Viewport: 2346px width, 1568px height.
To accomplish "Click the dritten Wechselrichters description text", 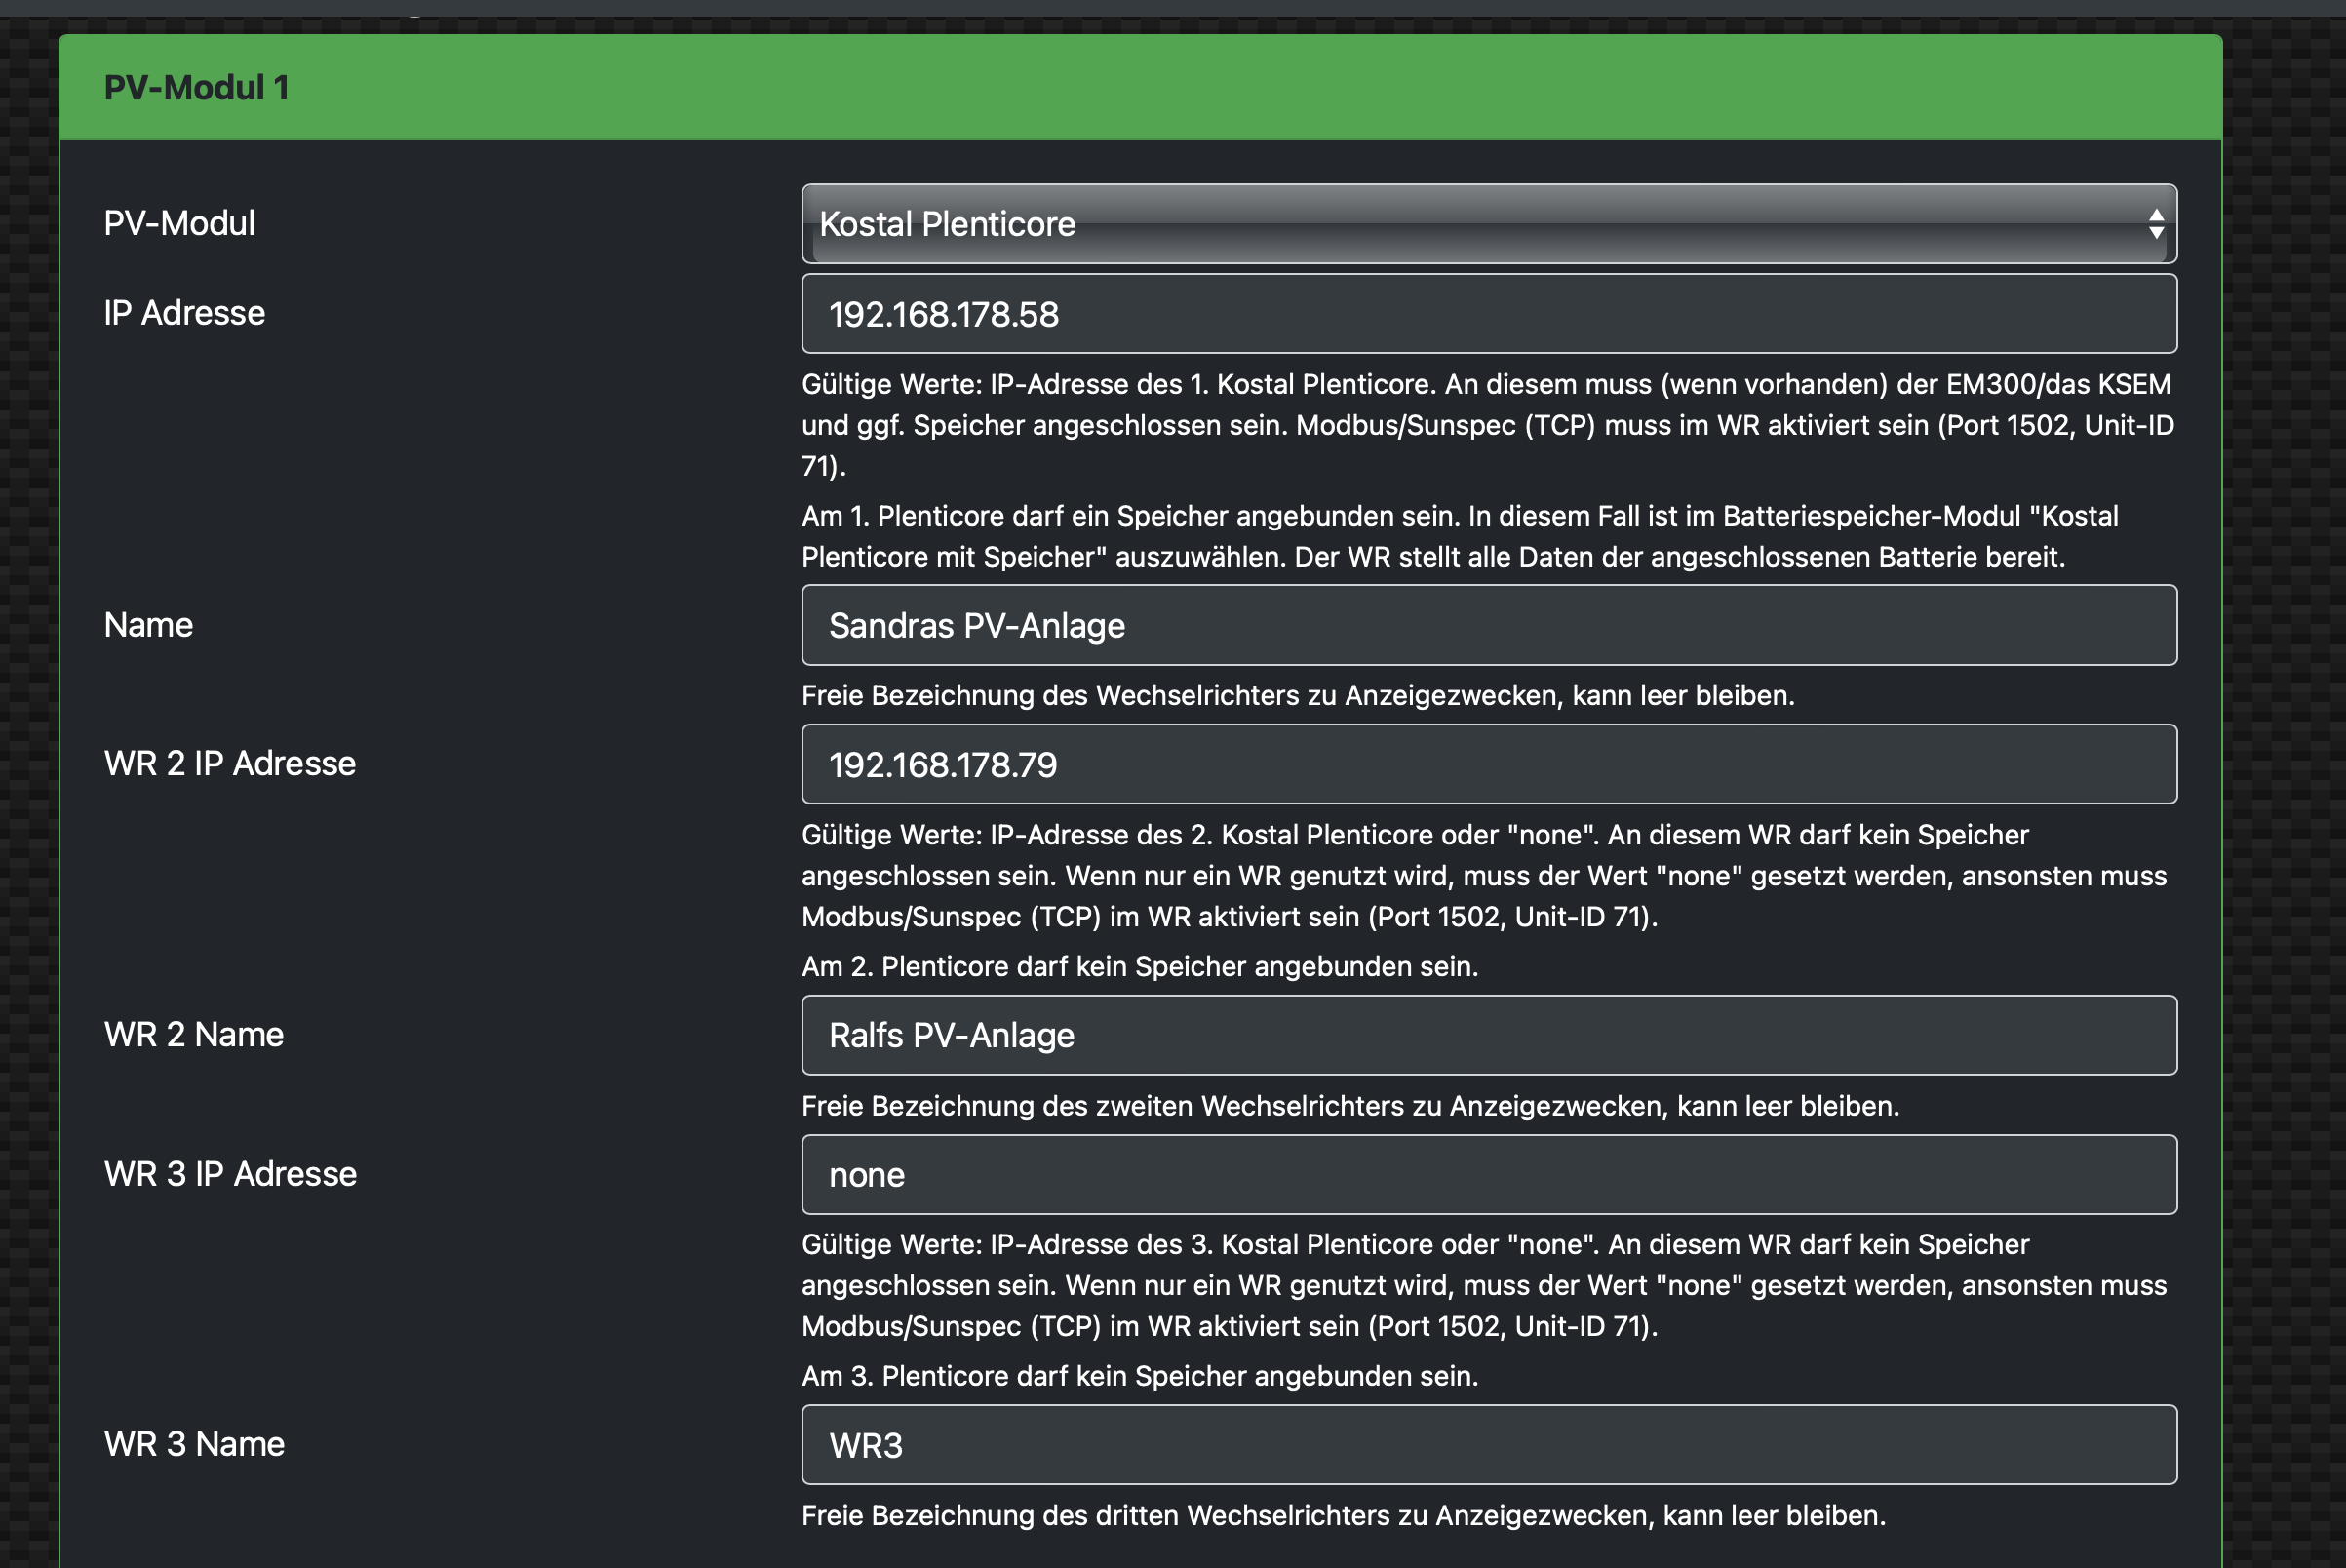I will click(x=1343, y=1515).
